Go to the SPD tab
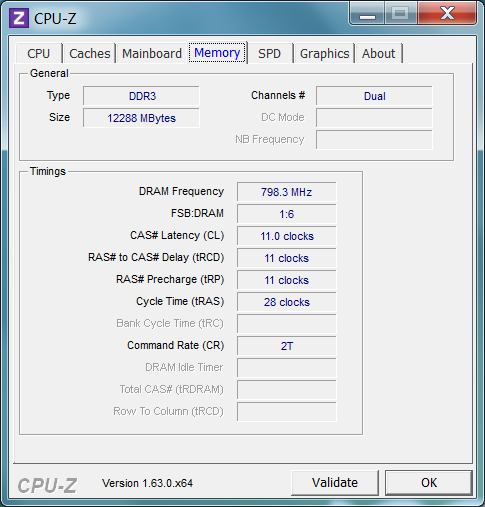485x507 pixels. click(269, 53)
